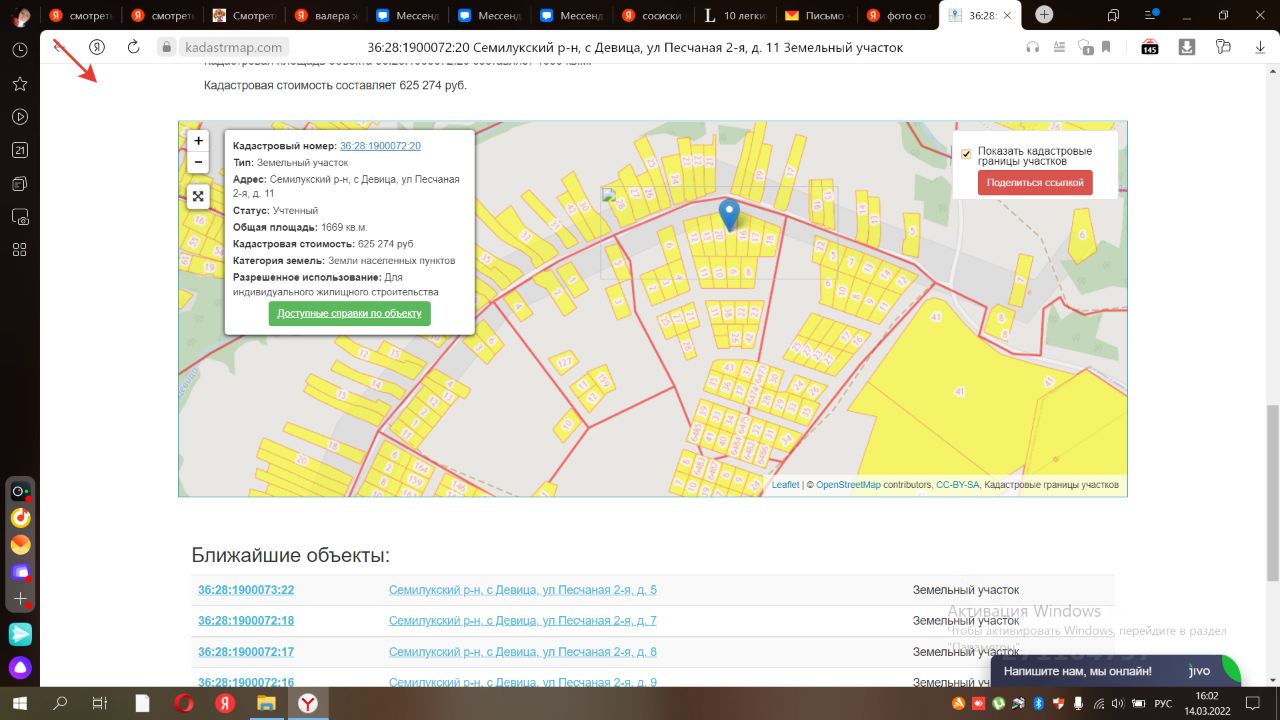This screenshot has height=720, width=1280.
Task: Open the Alice assistant purple icon in sidebar
Action: [20, 668]
